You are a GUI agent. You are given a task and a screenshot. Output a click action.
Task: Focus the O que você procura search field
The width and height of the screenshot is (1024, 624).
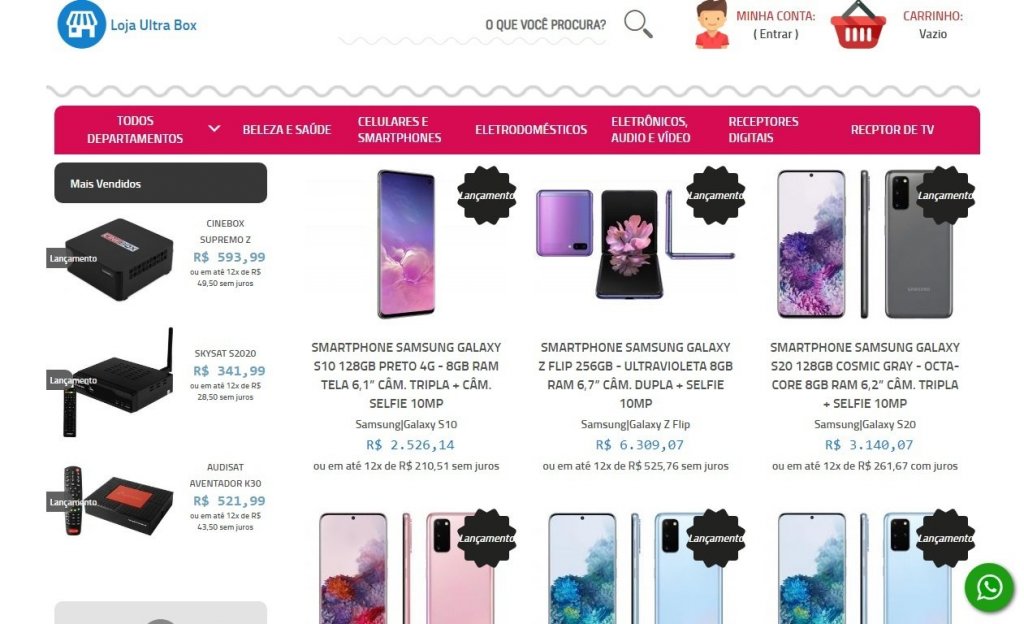[472, 25]
